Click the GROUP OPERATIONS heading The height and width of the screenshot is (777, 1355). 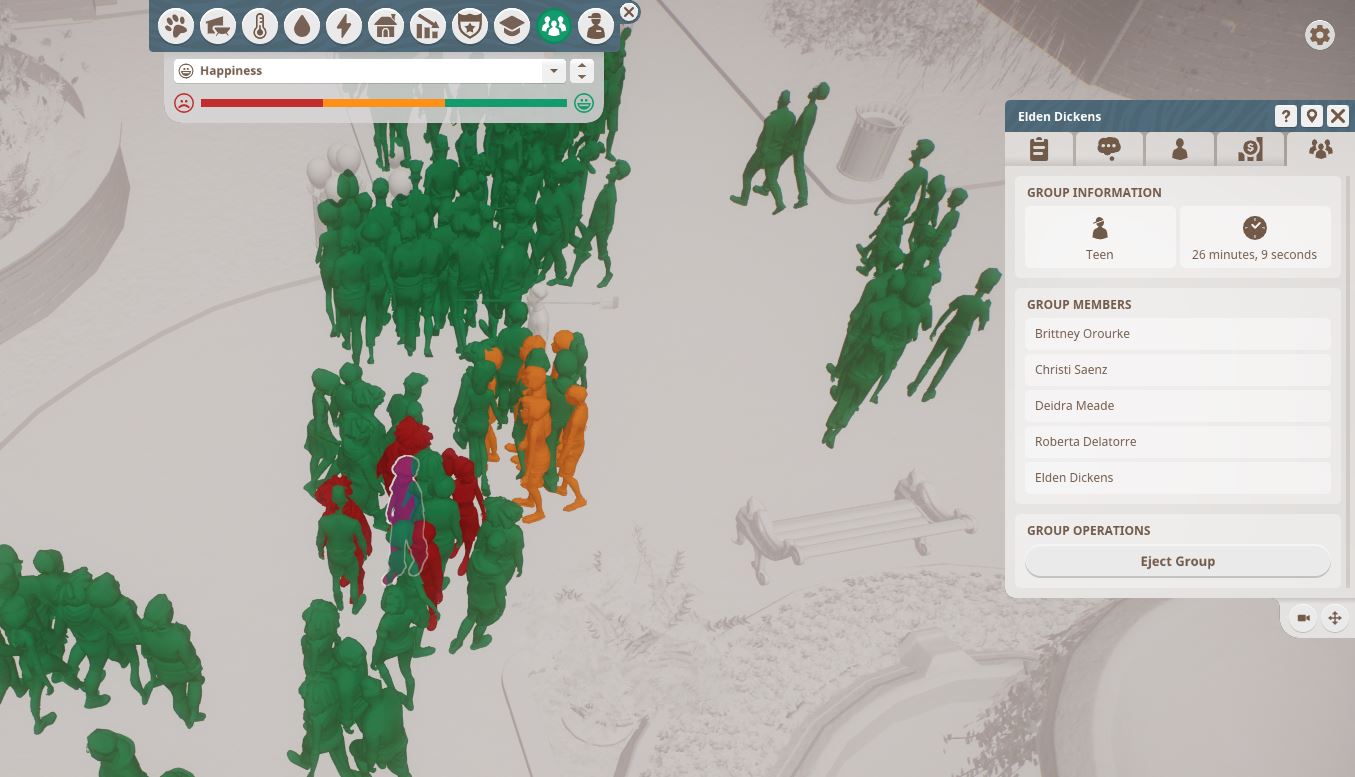[x=1088, y=530]
